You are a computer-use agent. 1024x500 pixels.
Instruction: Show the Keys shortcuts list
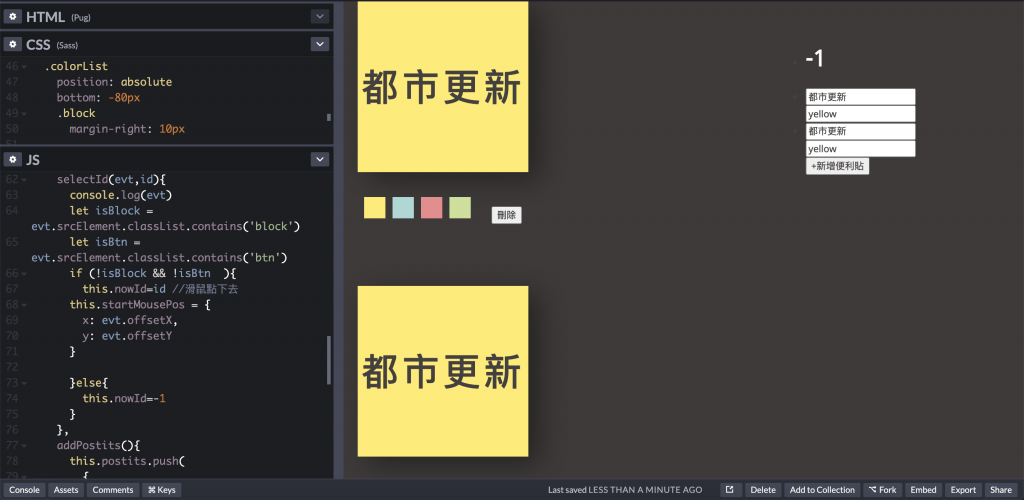(161, 490)
